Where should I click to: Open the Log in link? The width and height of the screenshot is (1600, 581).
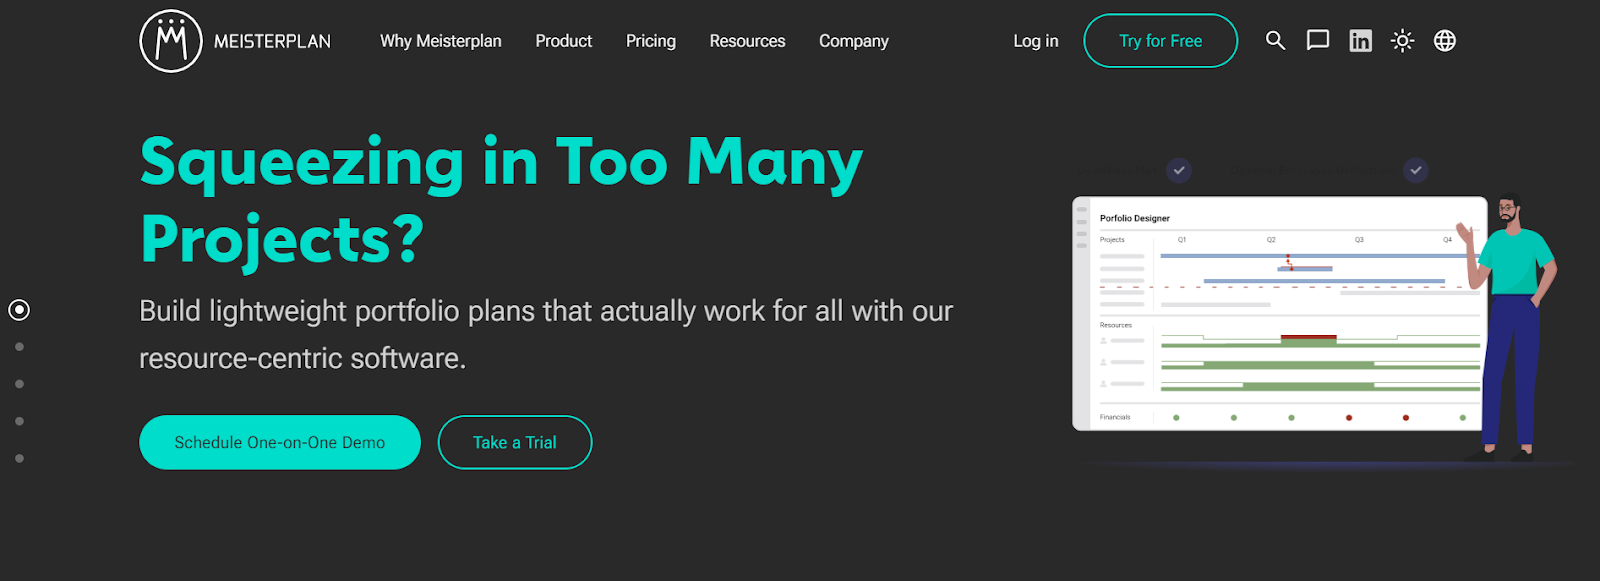click(1035, 41)
